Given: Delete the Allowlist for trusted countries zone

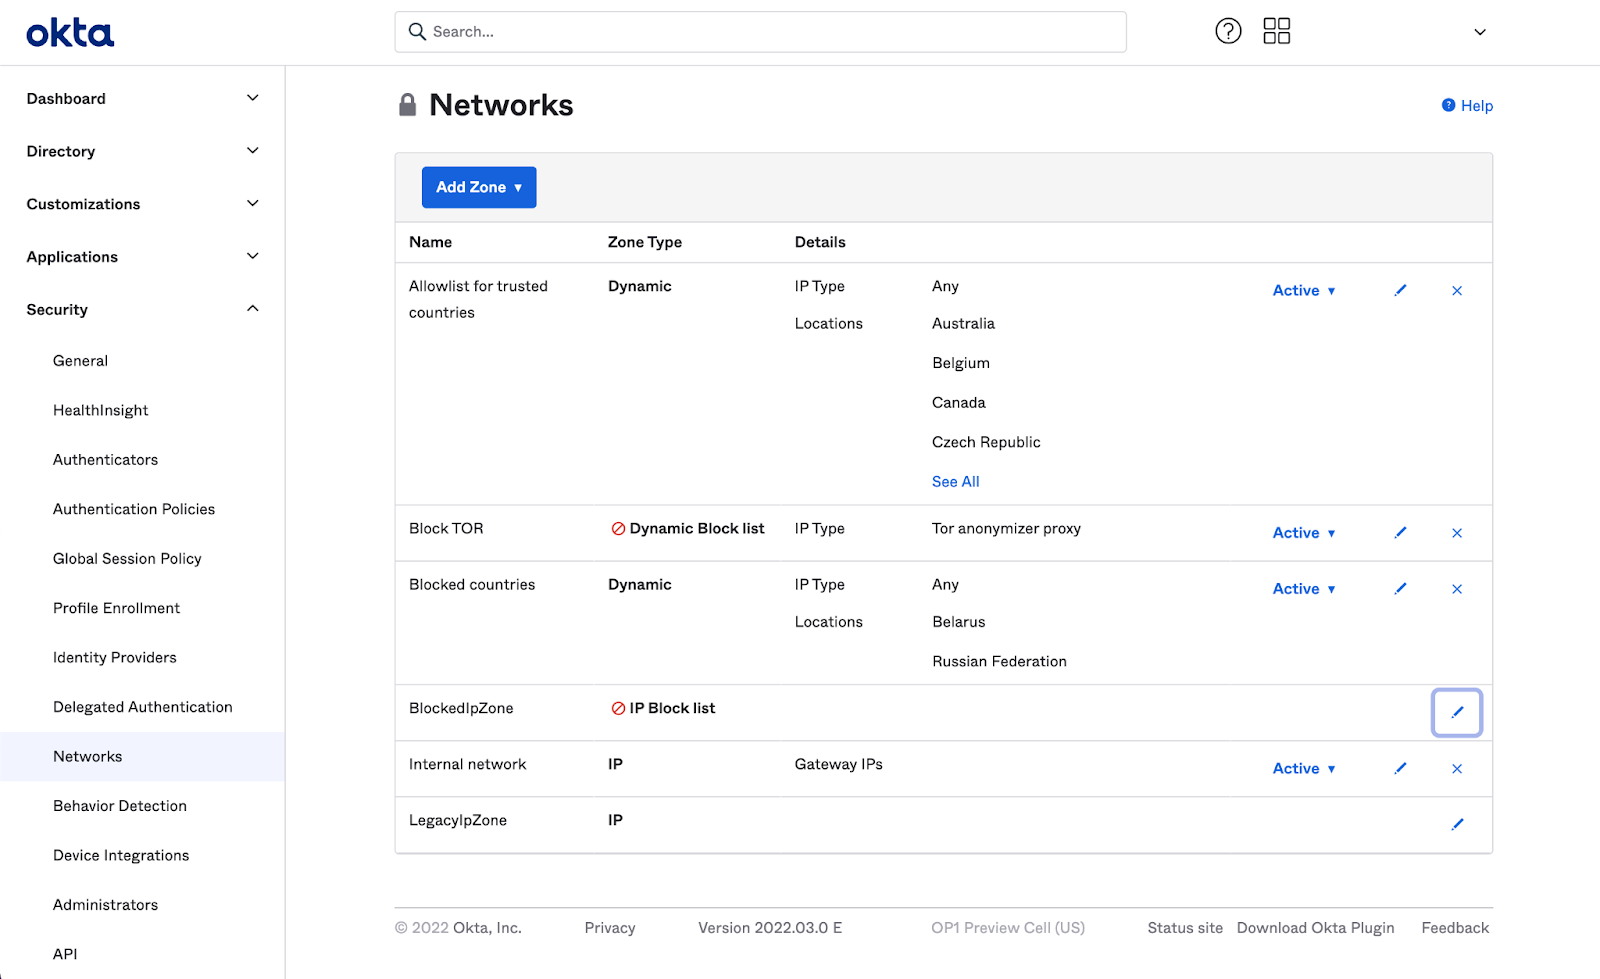Looking at the screenshot, I should tap(1457, 291).
